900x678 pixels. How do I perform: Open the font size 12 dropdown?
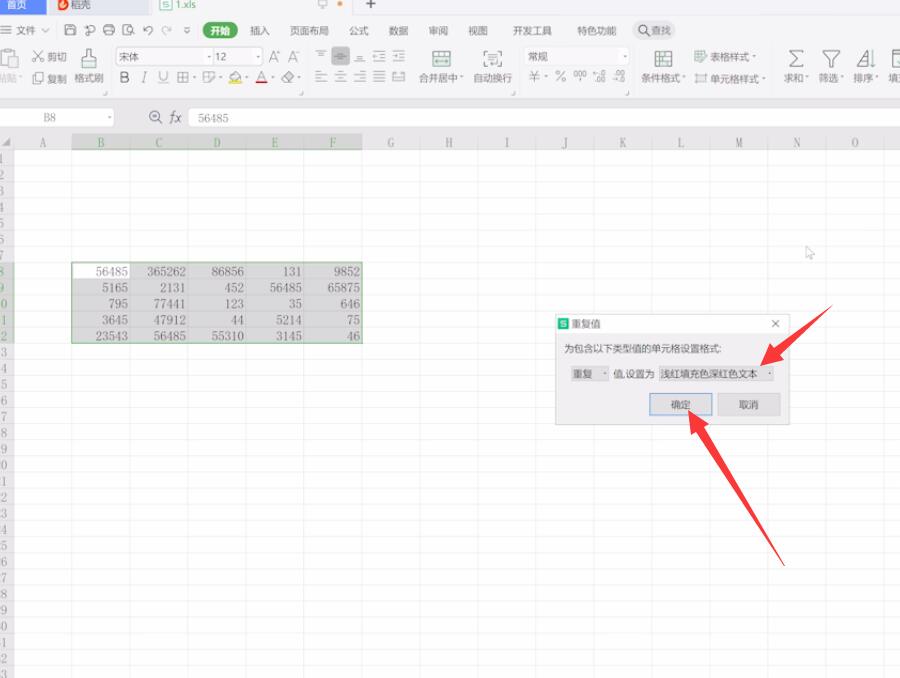(258, 56)
